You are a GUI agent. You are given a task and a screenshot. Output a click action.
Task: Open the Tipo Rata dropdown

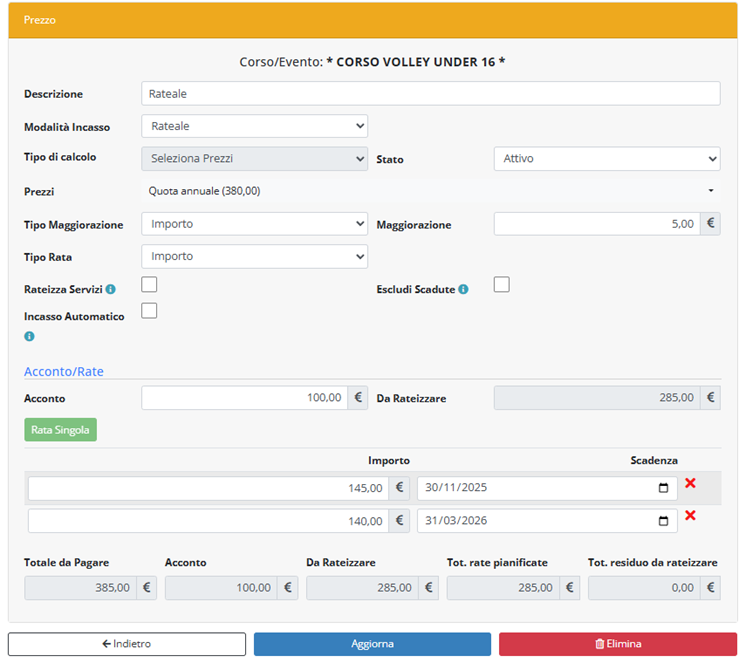point(254,256)
